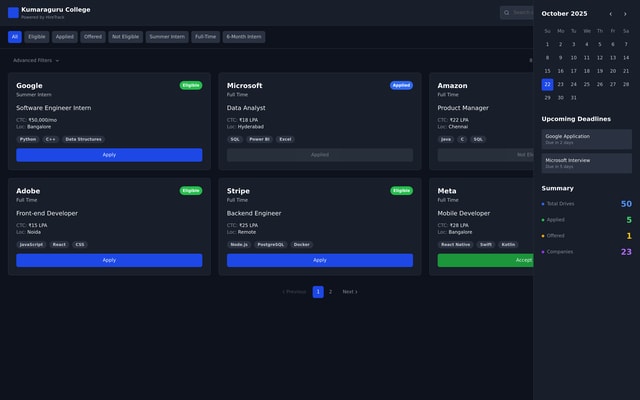The height and width of the screenshot is (400, 640).
Task: Toggle the Not Eligible filter chip
Action: tap(125, 37)
